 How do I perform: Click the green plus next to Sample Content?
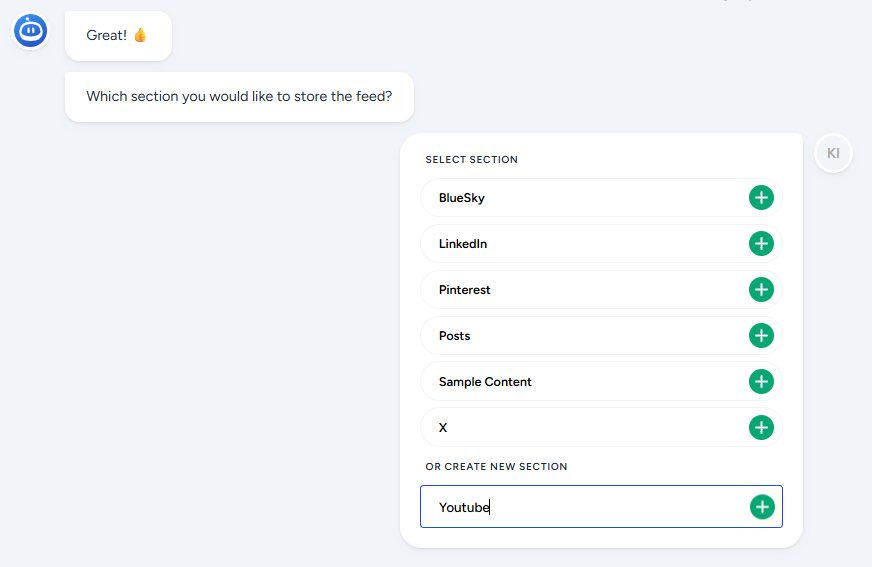(x=761, y=382)
